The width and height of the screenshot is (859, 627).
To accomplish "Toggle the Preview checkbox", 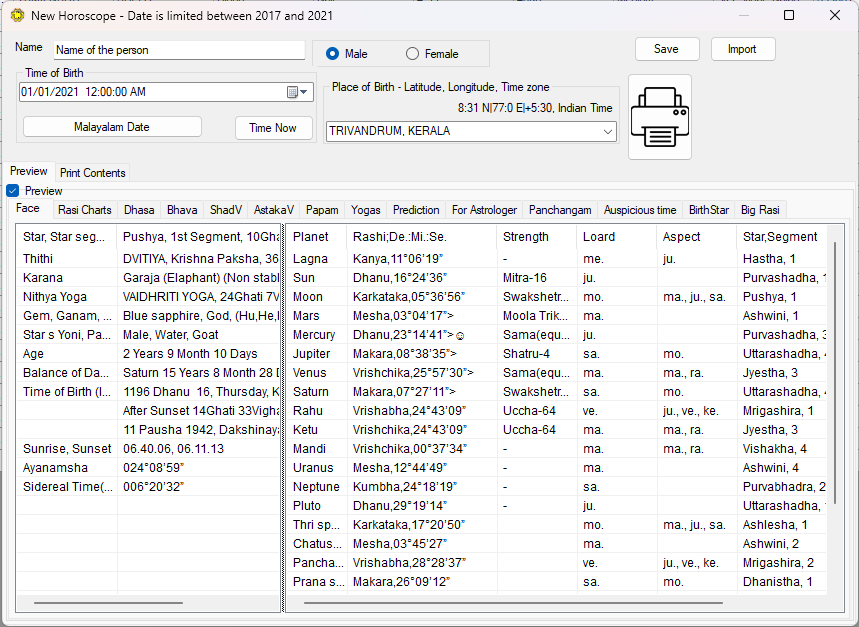I will [x=13, y=191].
